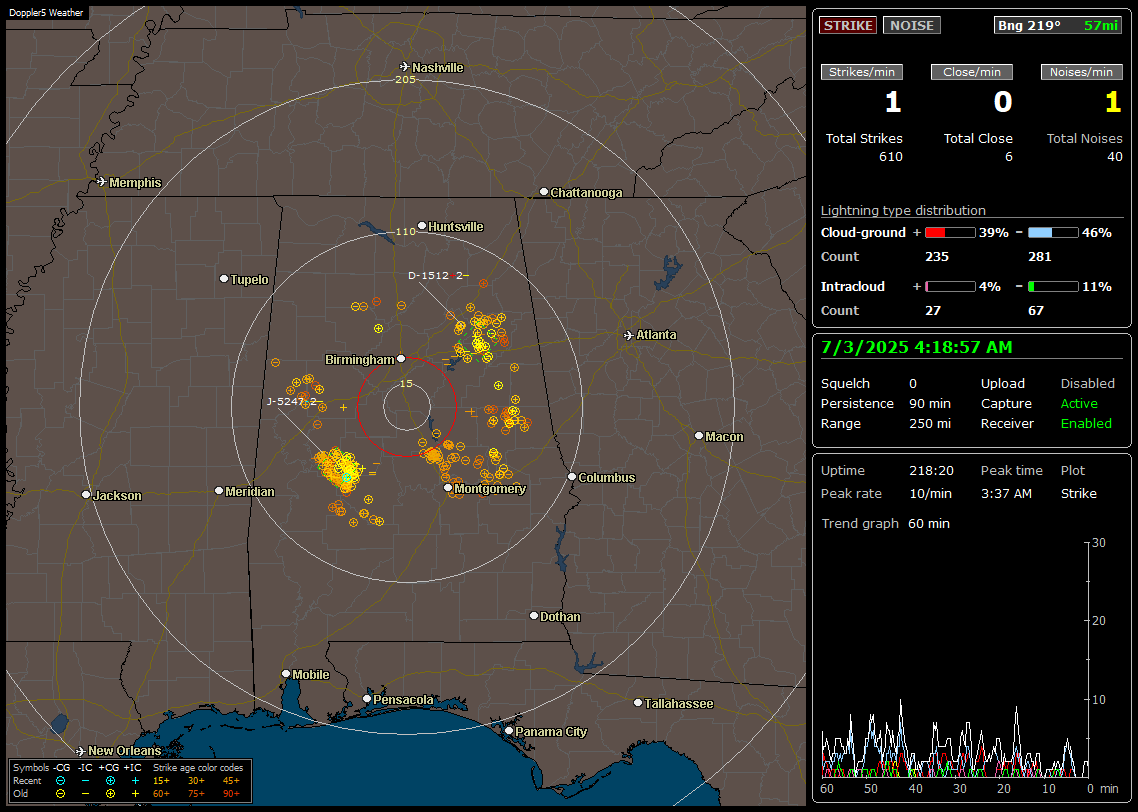This screenshot has width=1138, height=812.
Task: Click the Old +CG symbol in legend
Action: pyautogui.click(x=110, y=794)
